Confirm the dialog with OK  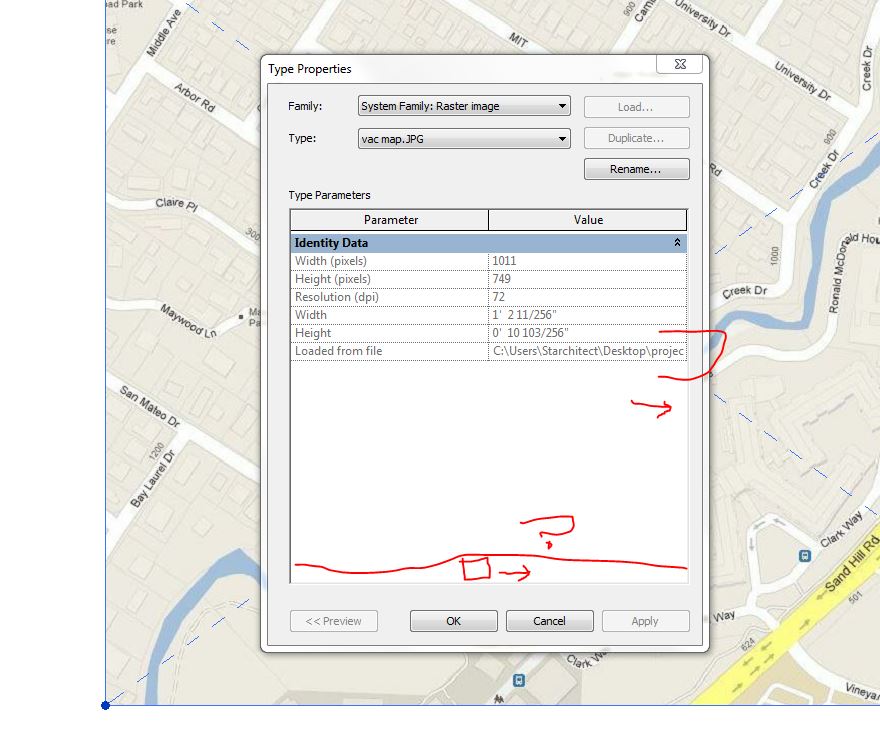453,621
